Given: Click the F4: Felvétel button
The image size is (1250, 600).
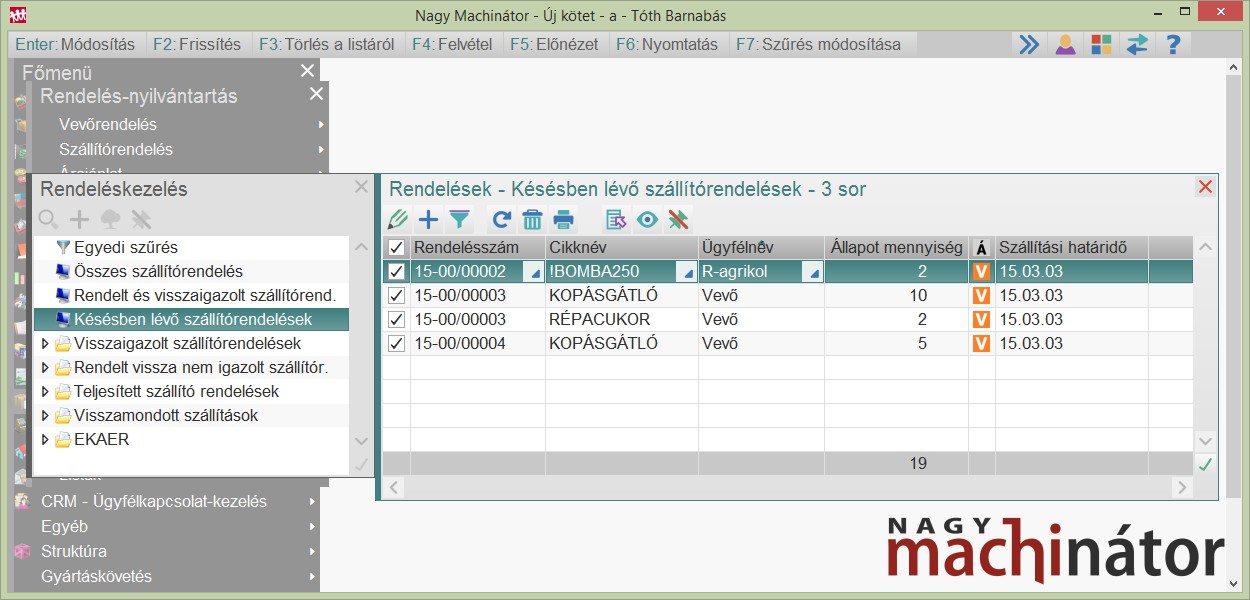Looking at the screenshot, I should pyautogui.click(x=452, y=44).
